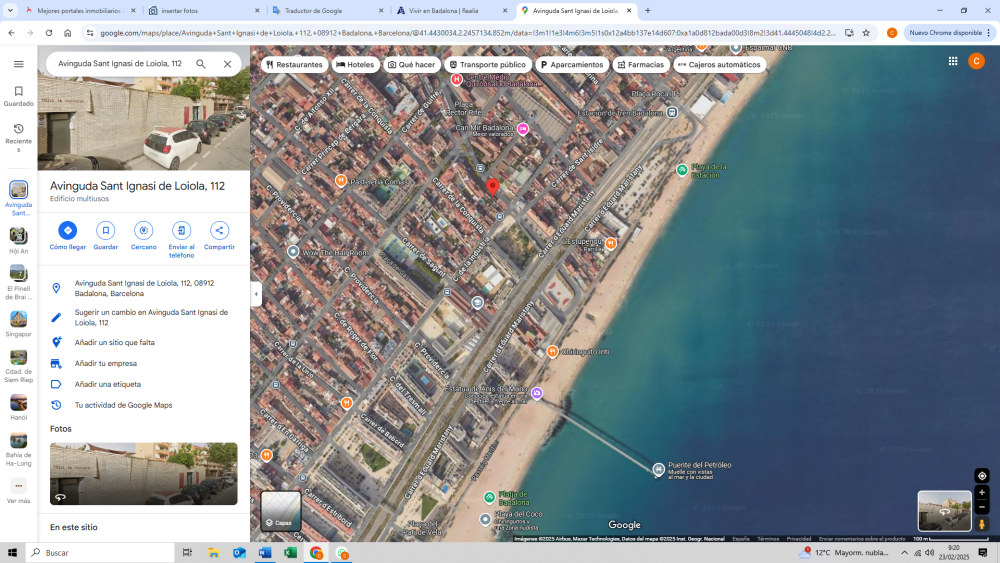1000x563 pixels.
Task: Zoom in with the plus button
Action: (982, 492)
